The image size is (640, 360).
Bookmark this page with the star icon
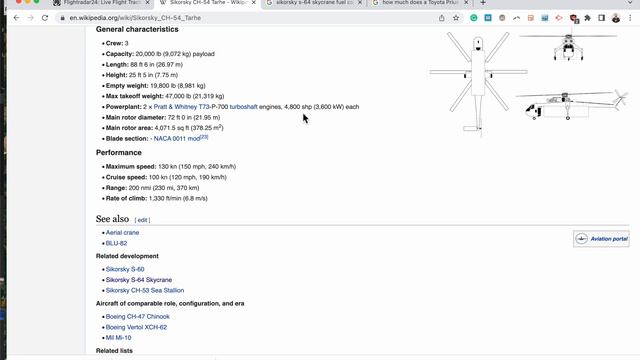pyautogui.click(x=456, y=18)
